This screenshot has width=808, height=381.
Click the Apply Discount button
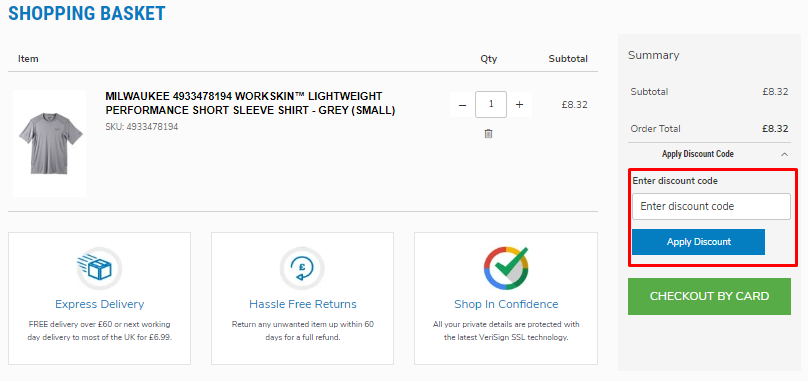pyautogui.click(x=698, y=242)
